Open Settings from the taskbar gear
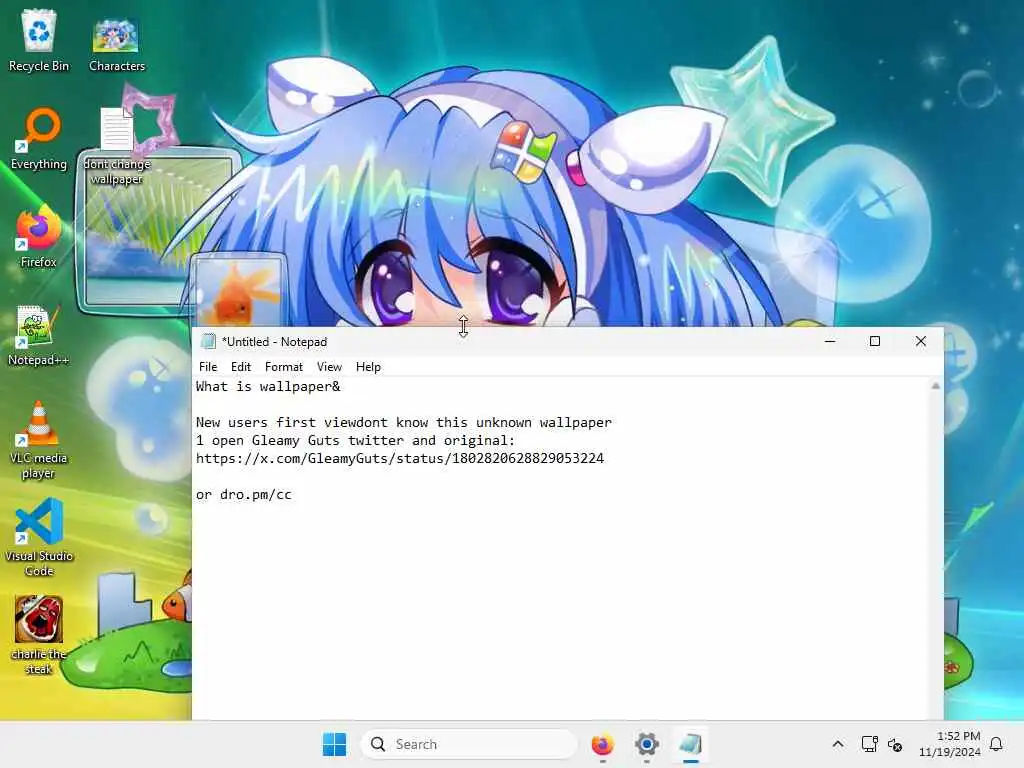The image size is (1024, 768). (x=647, y=744)
